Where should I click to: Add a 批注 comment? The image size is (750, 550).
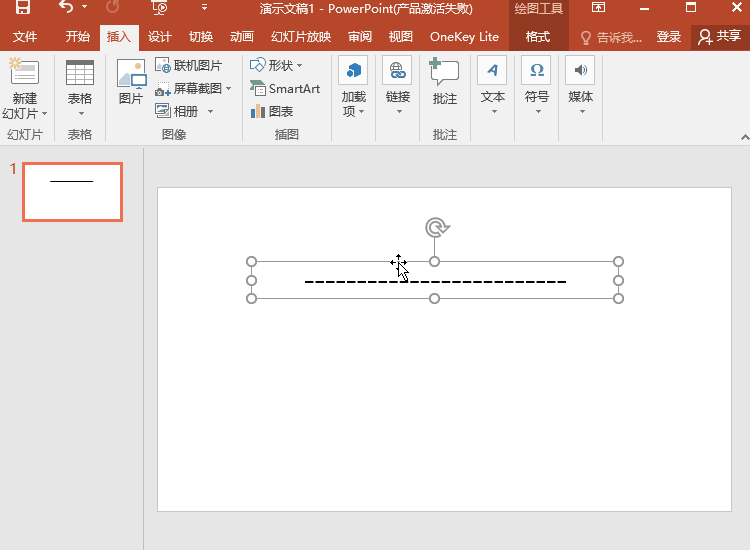444,81
